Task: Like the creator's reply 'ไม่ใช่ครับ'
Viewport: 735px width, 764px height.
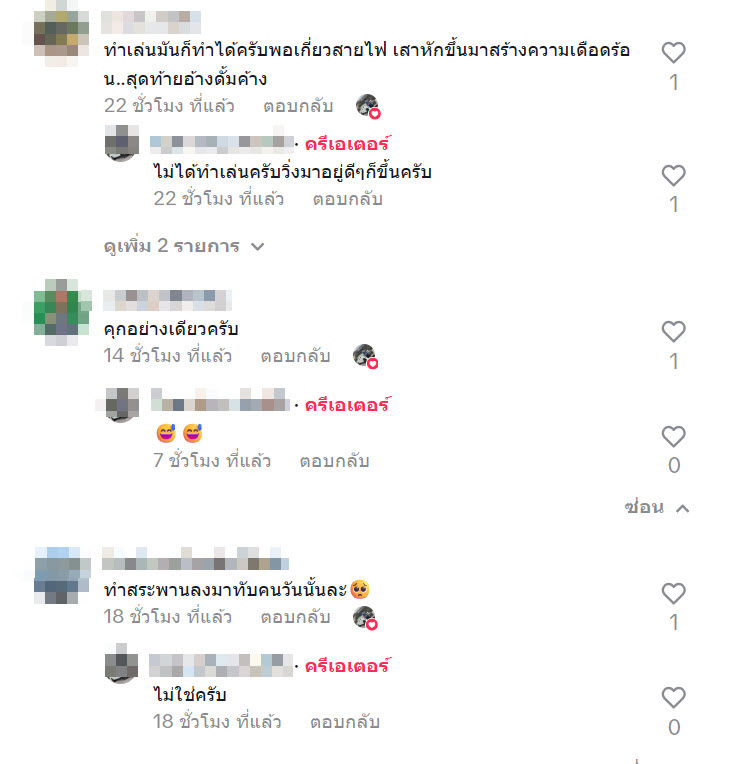Action: [674, 698]
